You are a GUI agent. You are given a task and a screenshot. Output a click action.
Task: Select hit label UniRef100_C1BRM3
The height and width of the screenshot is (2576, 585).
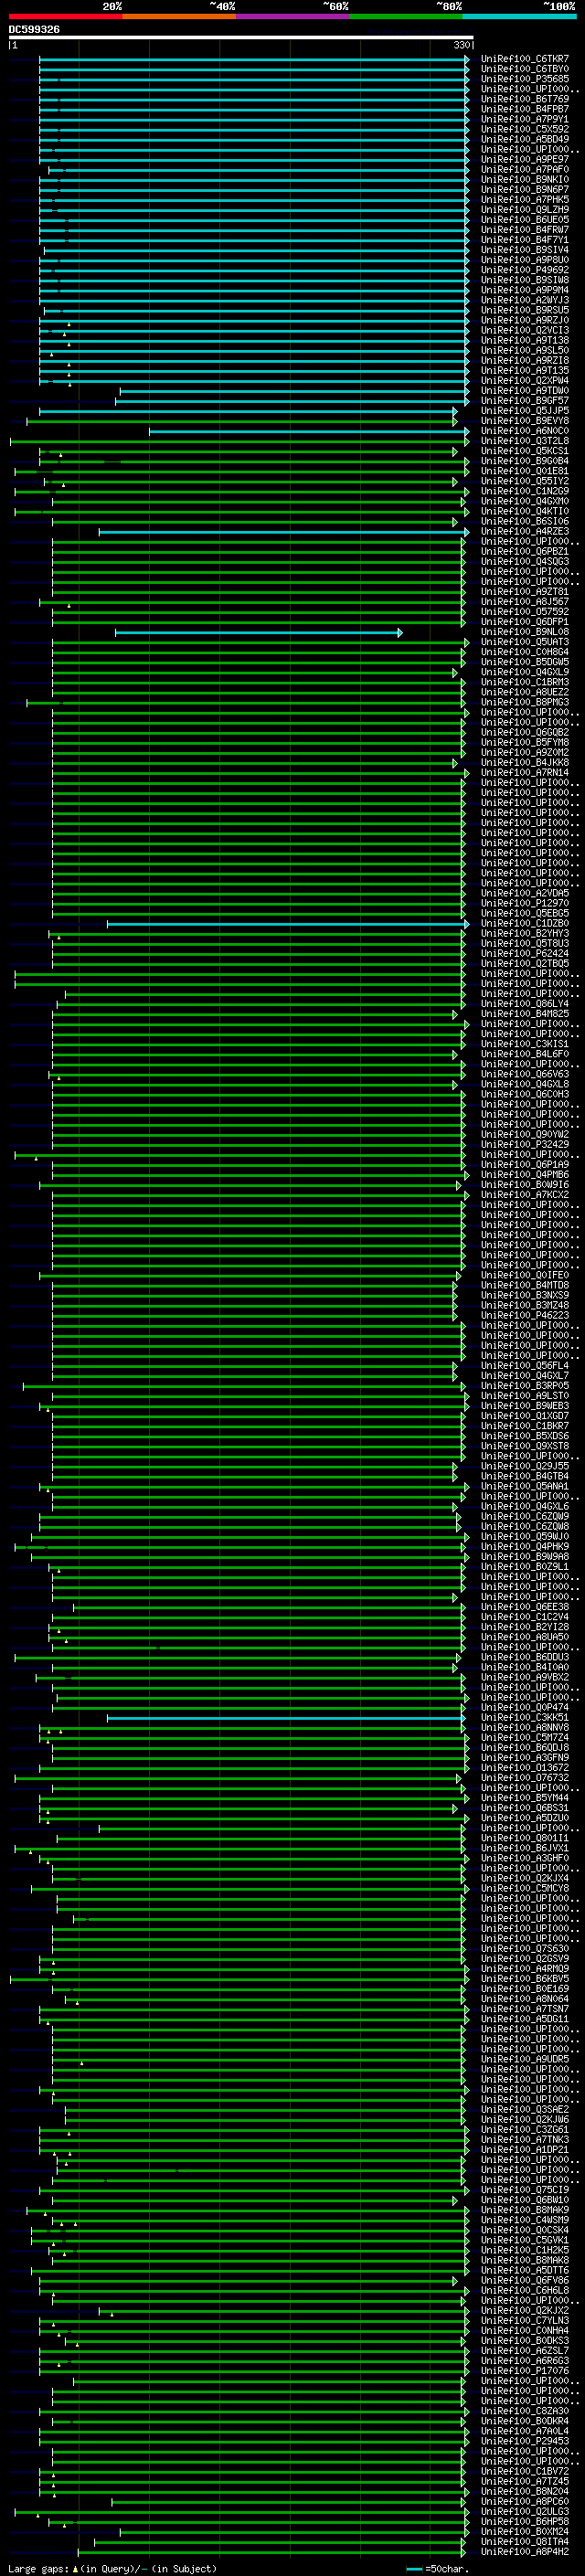(x=525, y=682)
